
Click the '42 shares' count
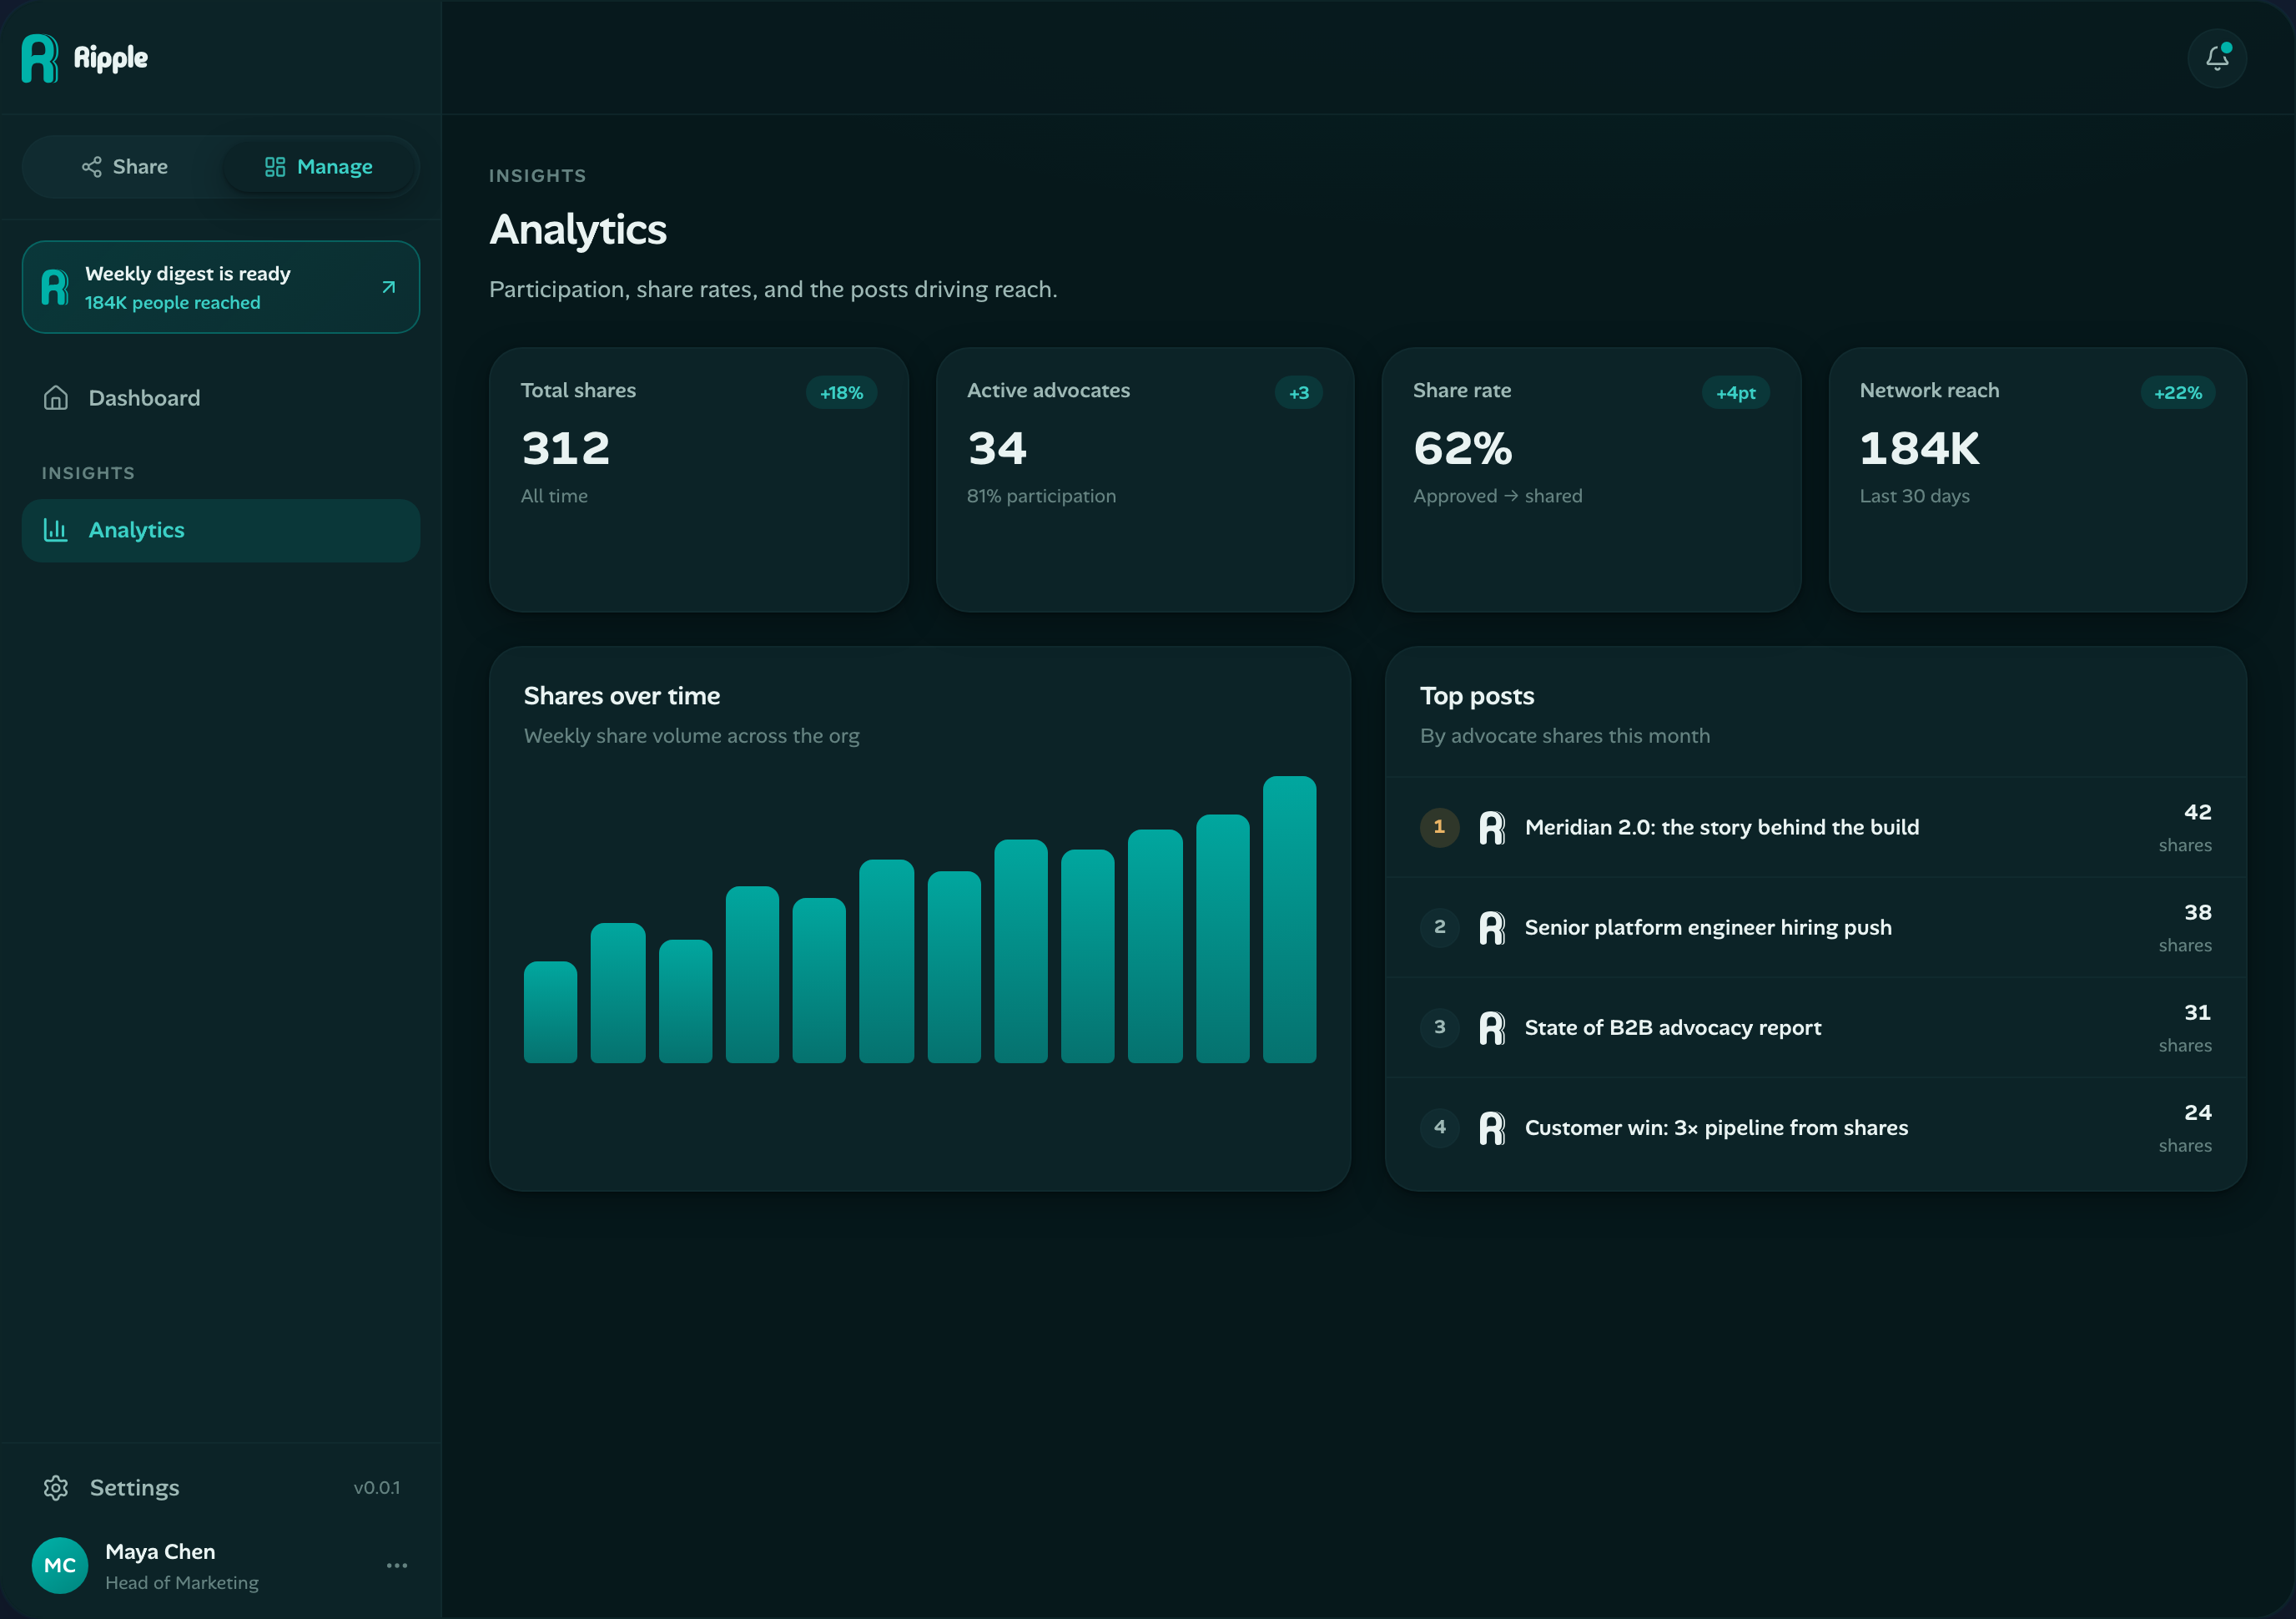[2185, 828]
